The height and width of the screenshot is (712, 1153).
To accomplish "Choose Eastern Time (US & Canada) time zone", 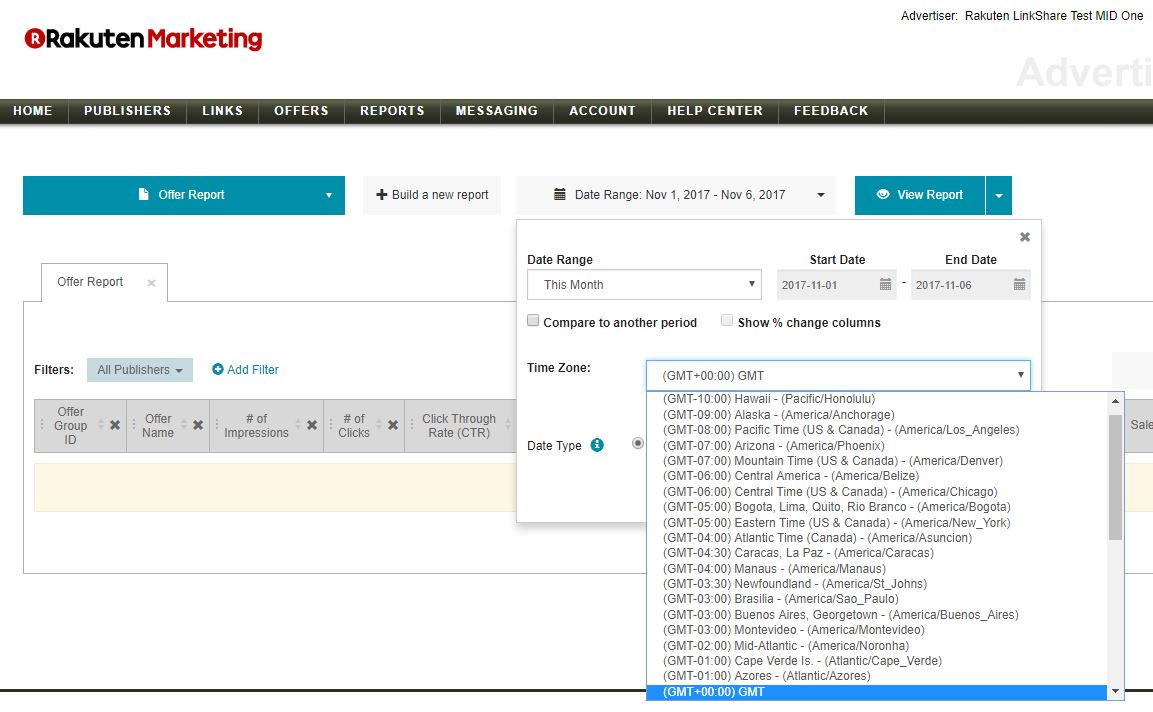I will 836,523.
